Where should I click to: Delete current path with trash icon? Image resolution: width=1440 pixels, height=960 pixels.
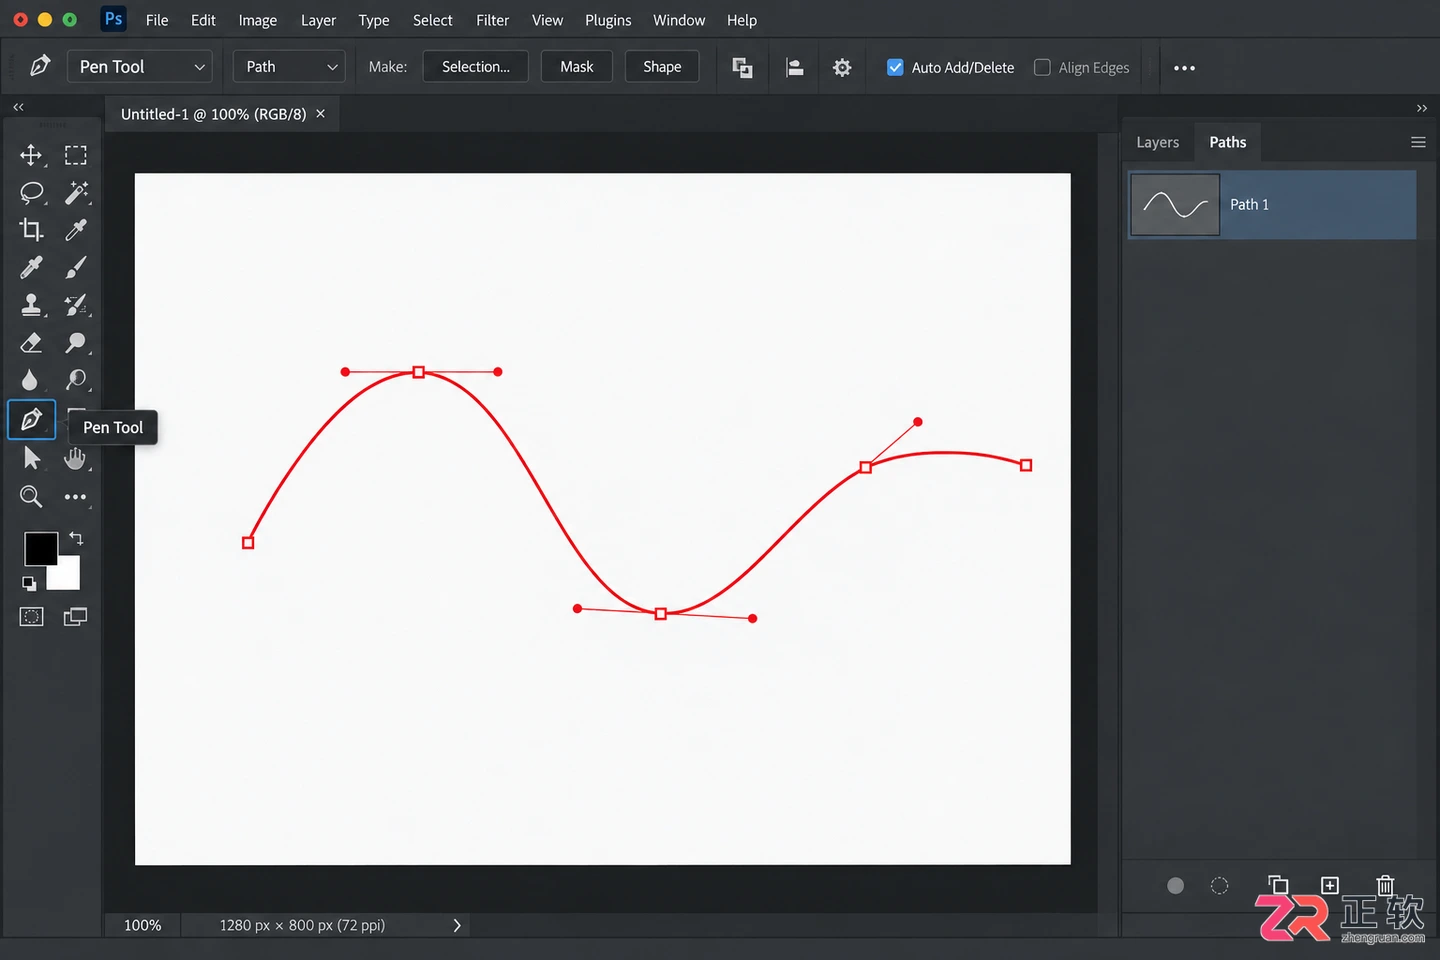click(x=1385, y=885)
